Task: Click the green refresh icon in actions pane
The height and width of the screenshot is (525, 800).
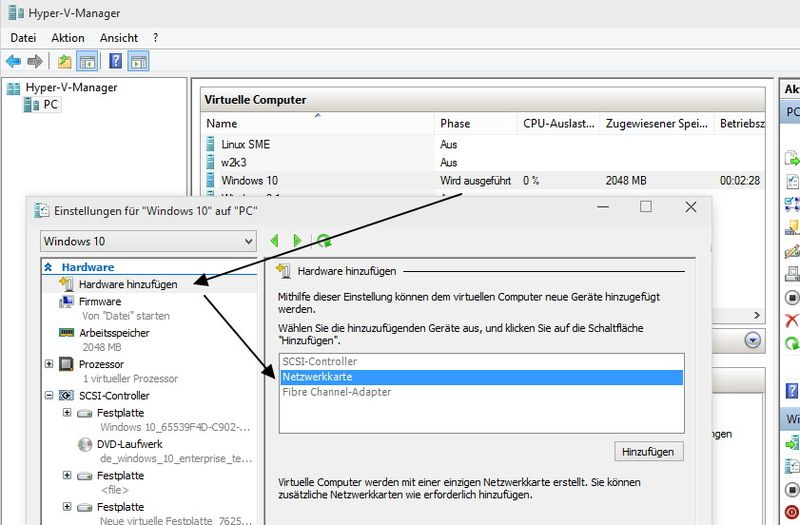Action: point(791,344)
